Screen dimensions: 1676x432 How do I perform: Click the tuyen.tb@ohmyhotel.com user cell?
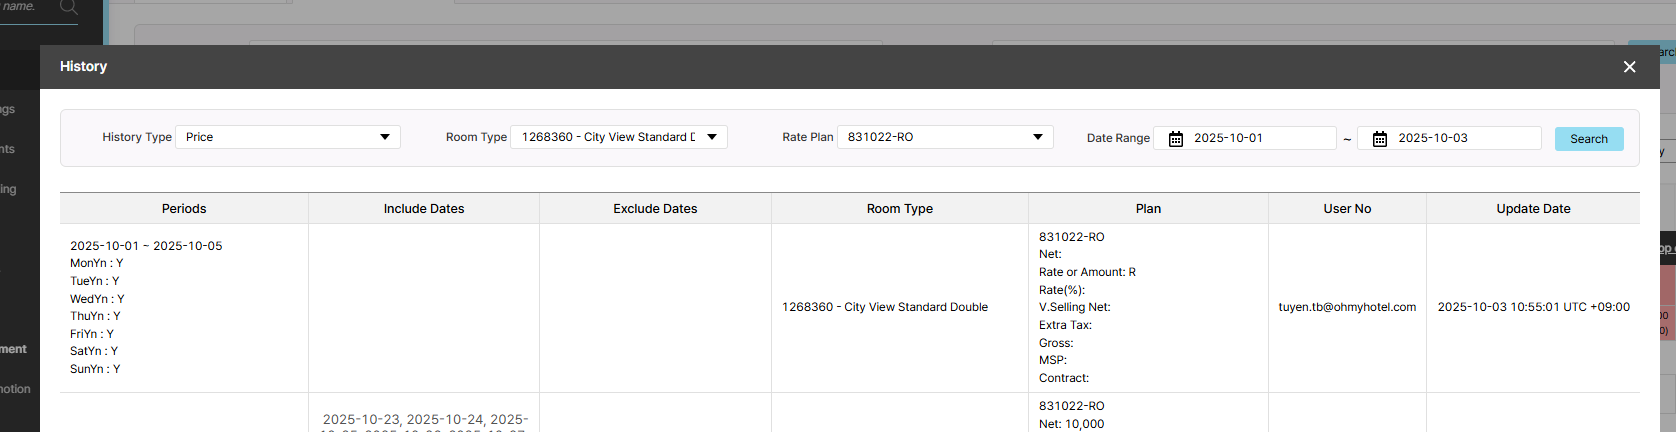click(1347, 307)
